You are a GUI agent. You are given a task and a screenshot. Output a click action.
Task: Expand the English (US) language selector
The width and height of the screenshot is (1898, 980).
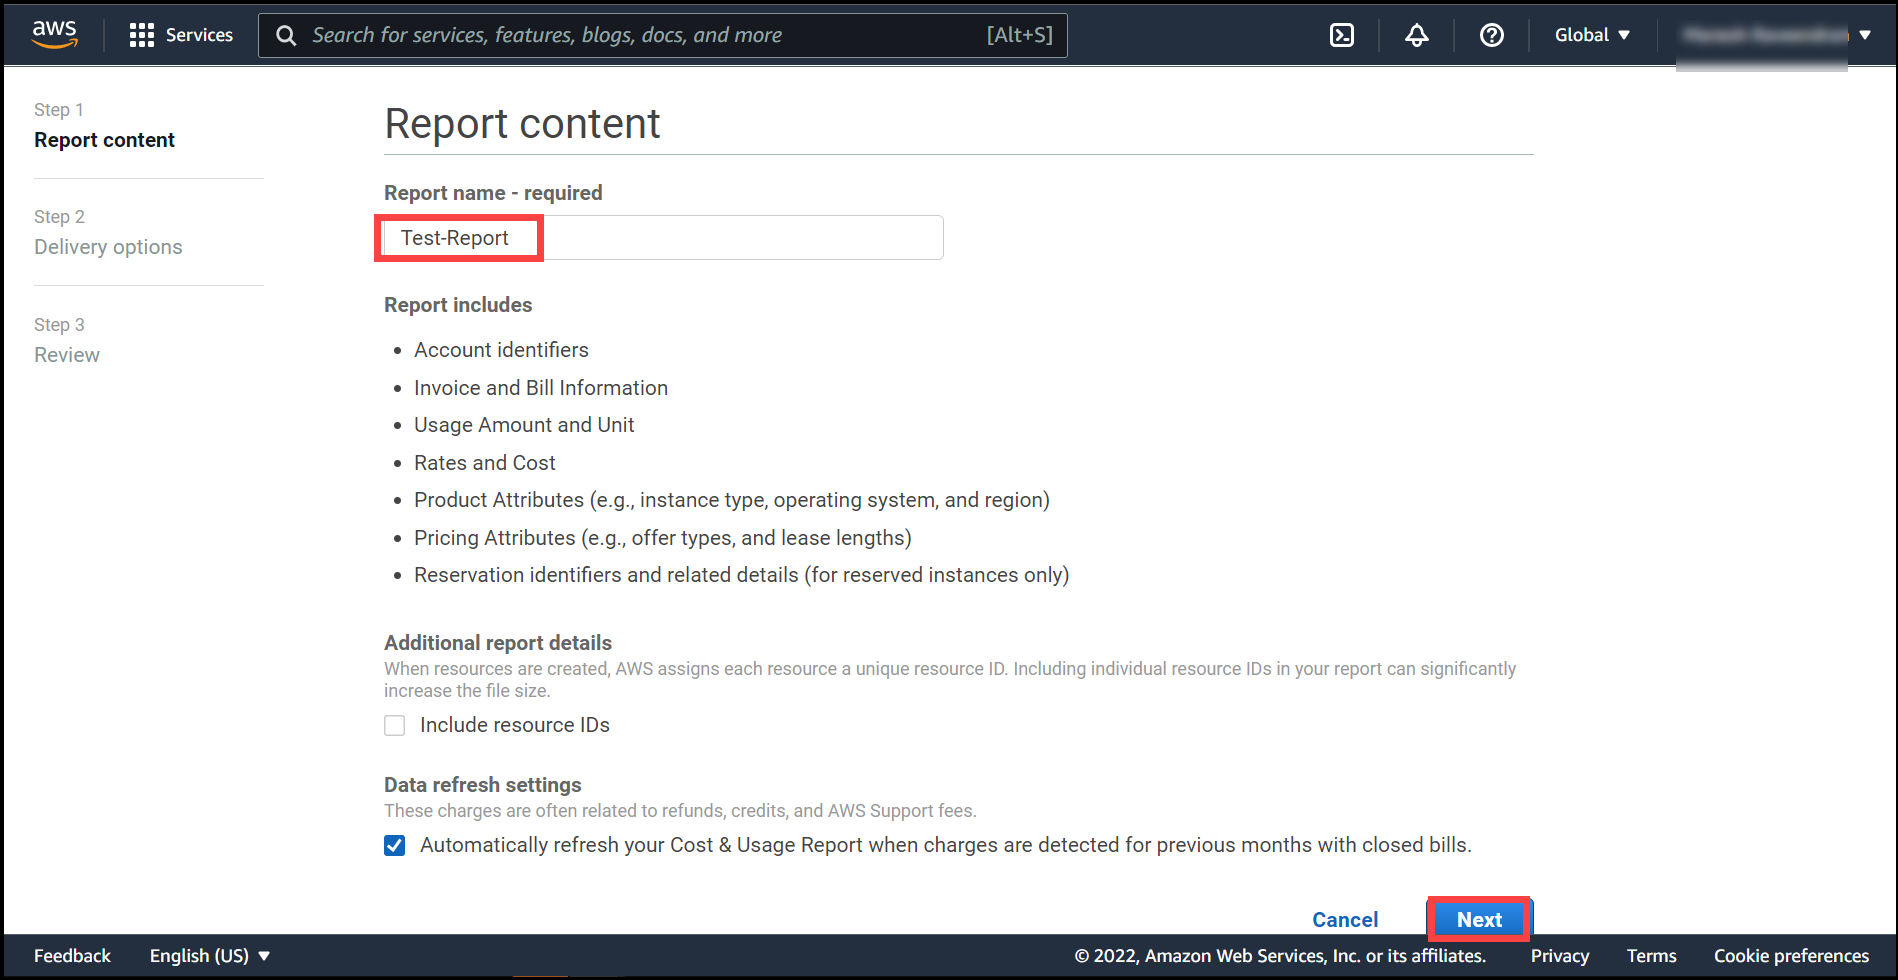pyautogui.click(x=210, y=956)
